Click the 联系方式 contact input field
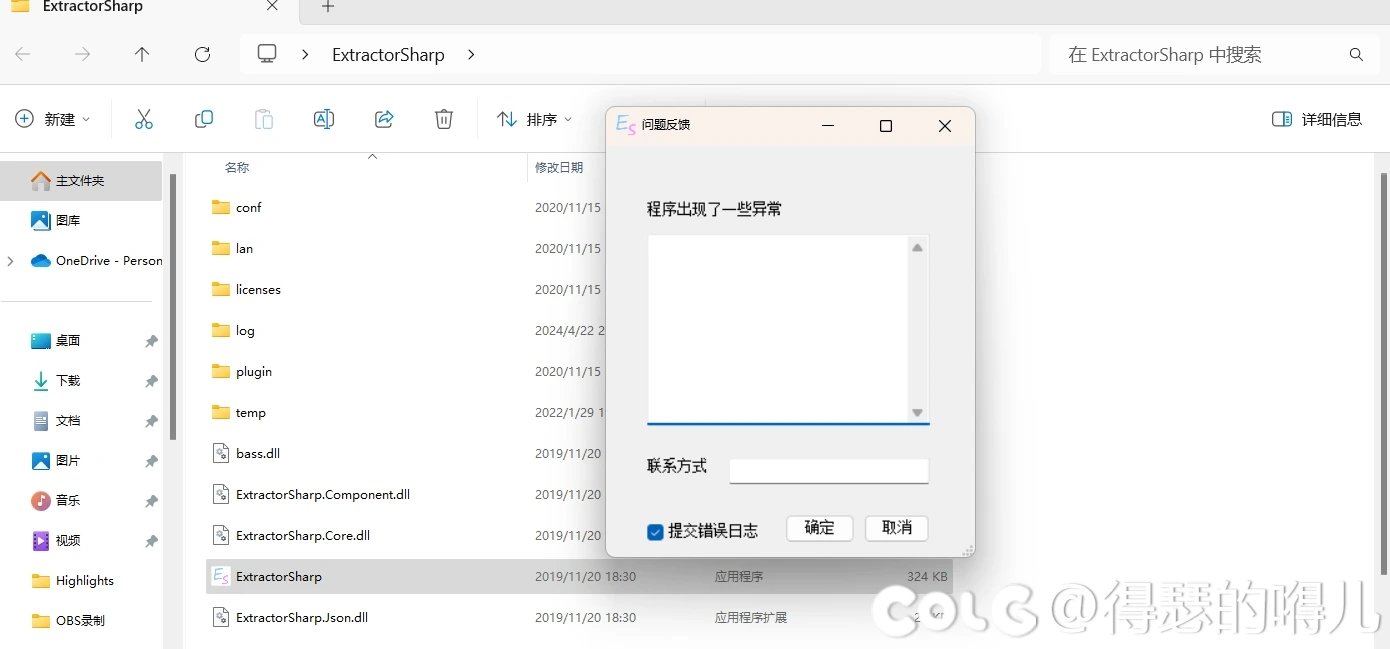Image resolution: width=1390 pixels, height=649 pixels. (x=829, y=471)
